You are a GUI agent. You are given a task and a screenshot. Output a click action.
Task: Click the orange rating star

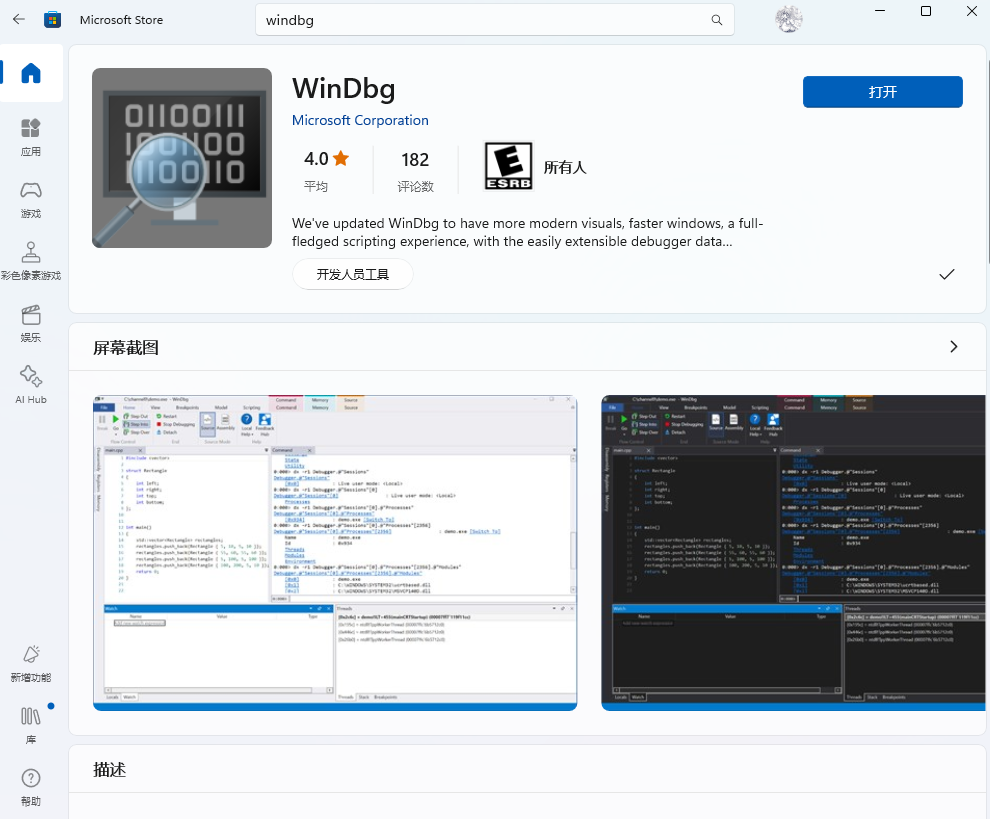coord(341,158)
